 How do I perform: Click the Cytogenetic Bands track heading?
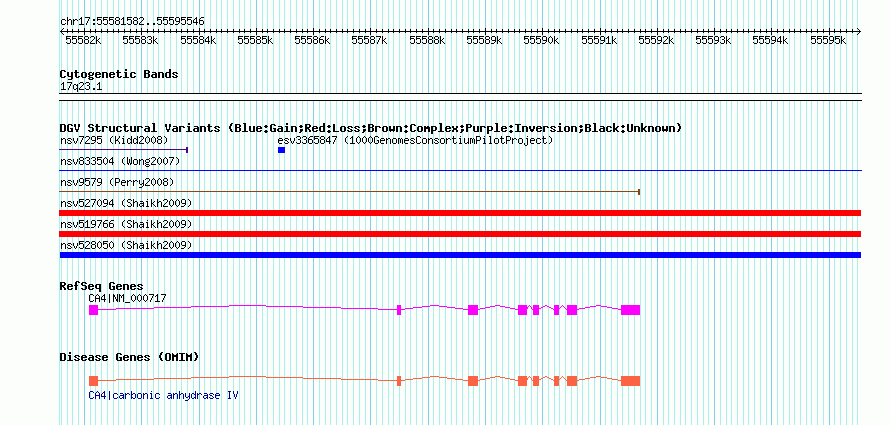(x=119, y=74)
